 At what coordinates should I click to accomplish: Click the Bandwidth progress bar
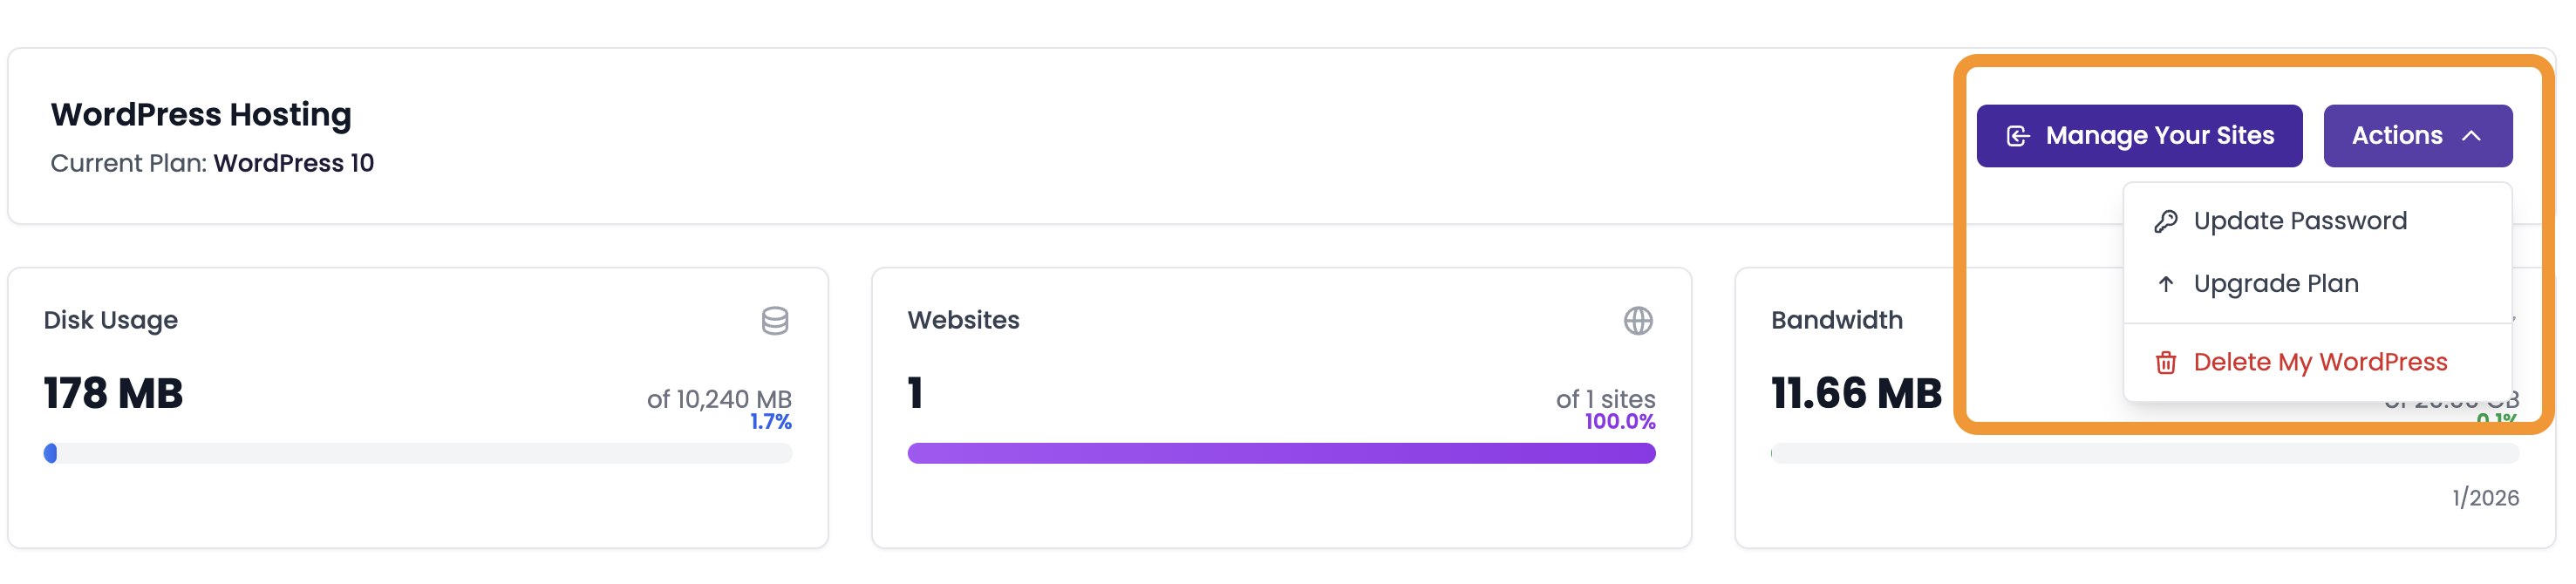[x=2144, y=454]
